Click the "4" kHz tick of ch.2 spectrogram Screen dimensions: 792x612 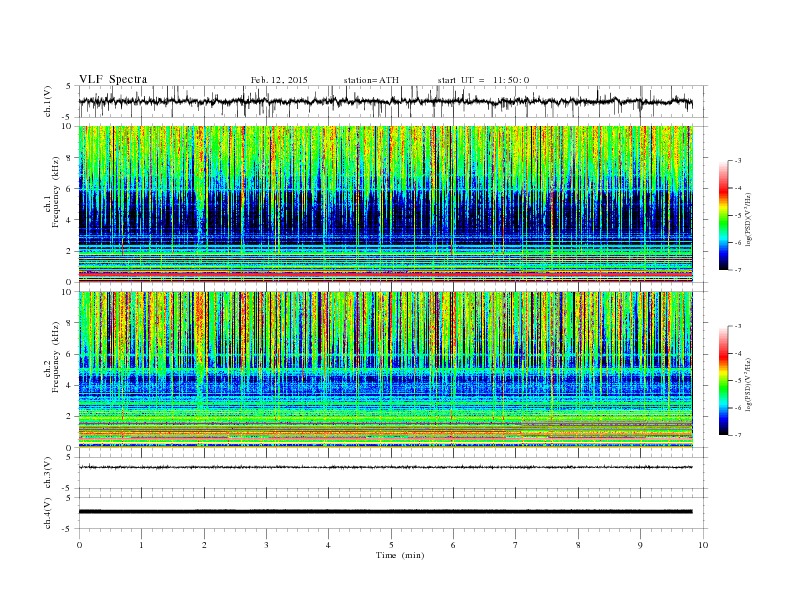(x=69, y=385)
